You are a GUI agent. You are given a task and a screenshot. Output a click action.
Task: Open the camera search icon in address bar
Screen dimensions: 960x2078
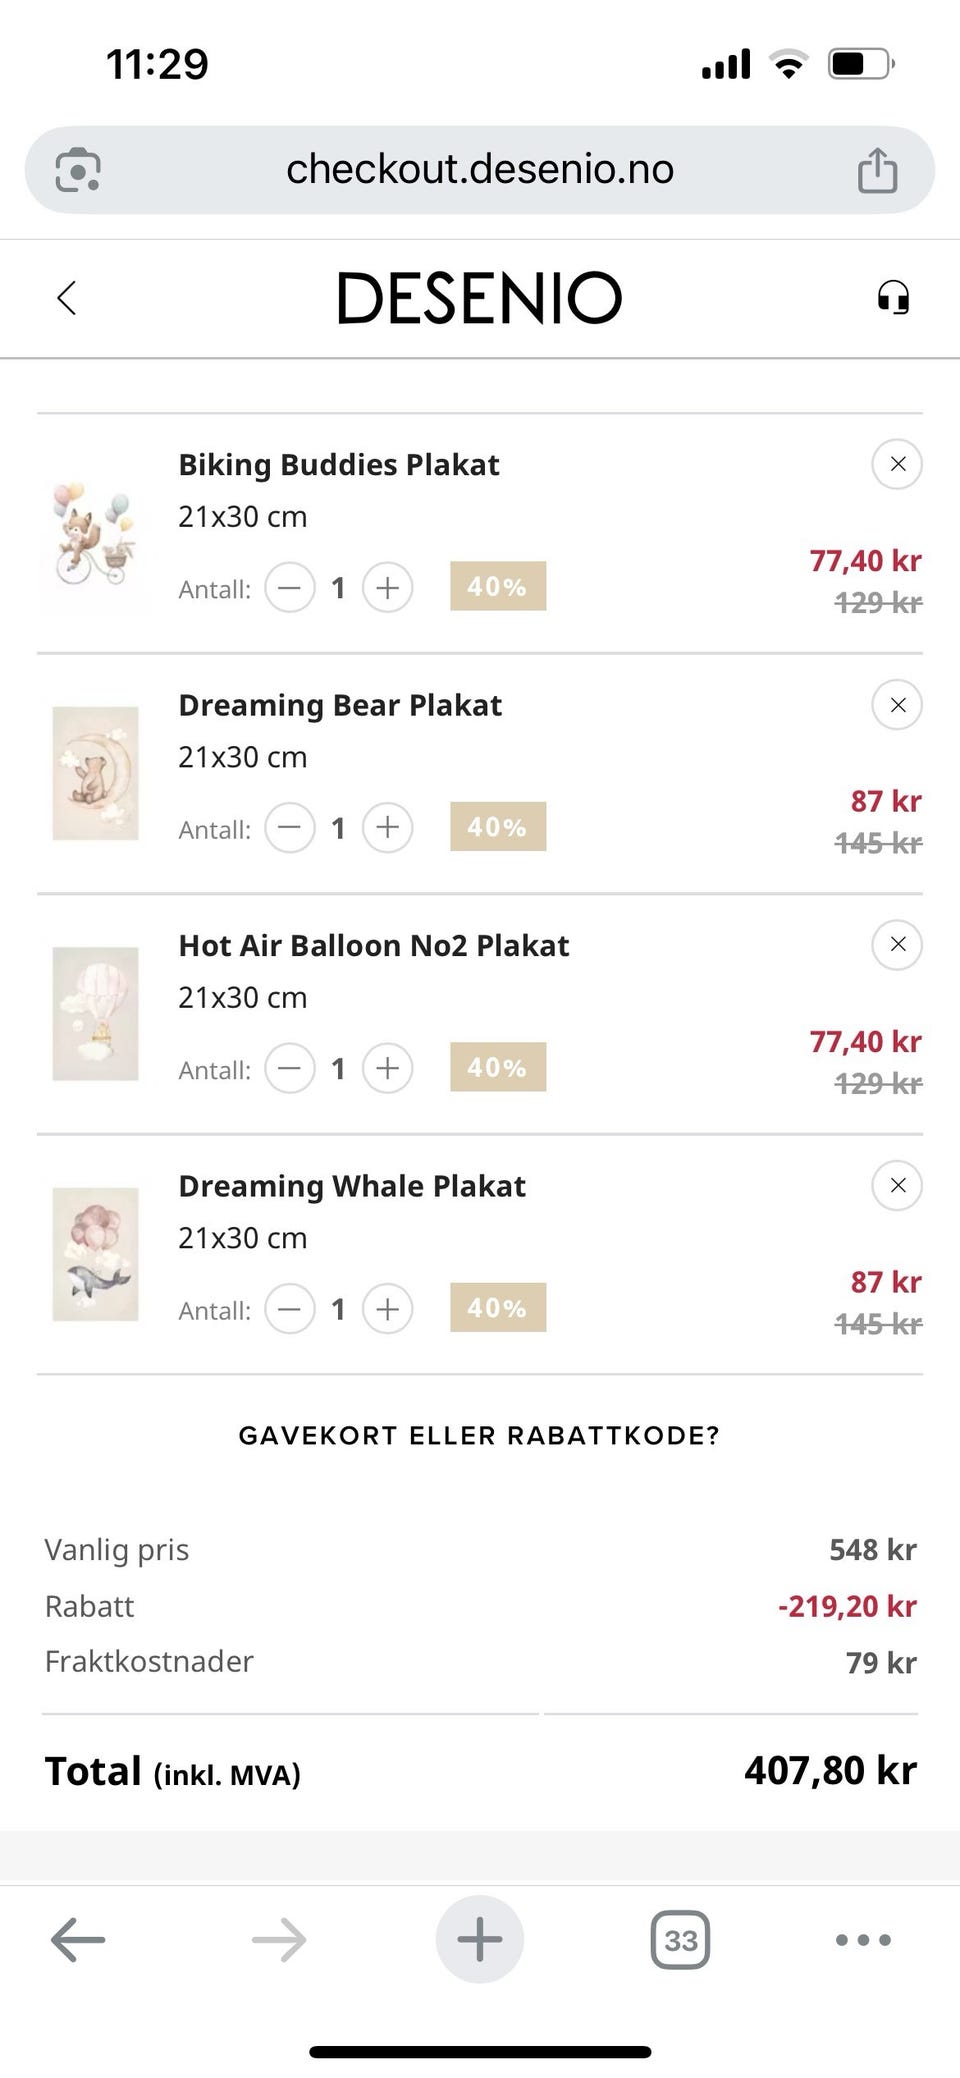tap(78, 170)
